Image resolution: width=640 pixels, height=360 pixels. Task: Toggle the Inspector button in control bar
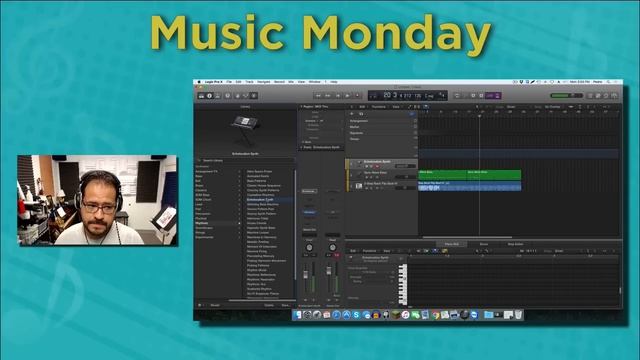click(209, 96)
